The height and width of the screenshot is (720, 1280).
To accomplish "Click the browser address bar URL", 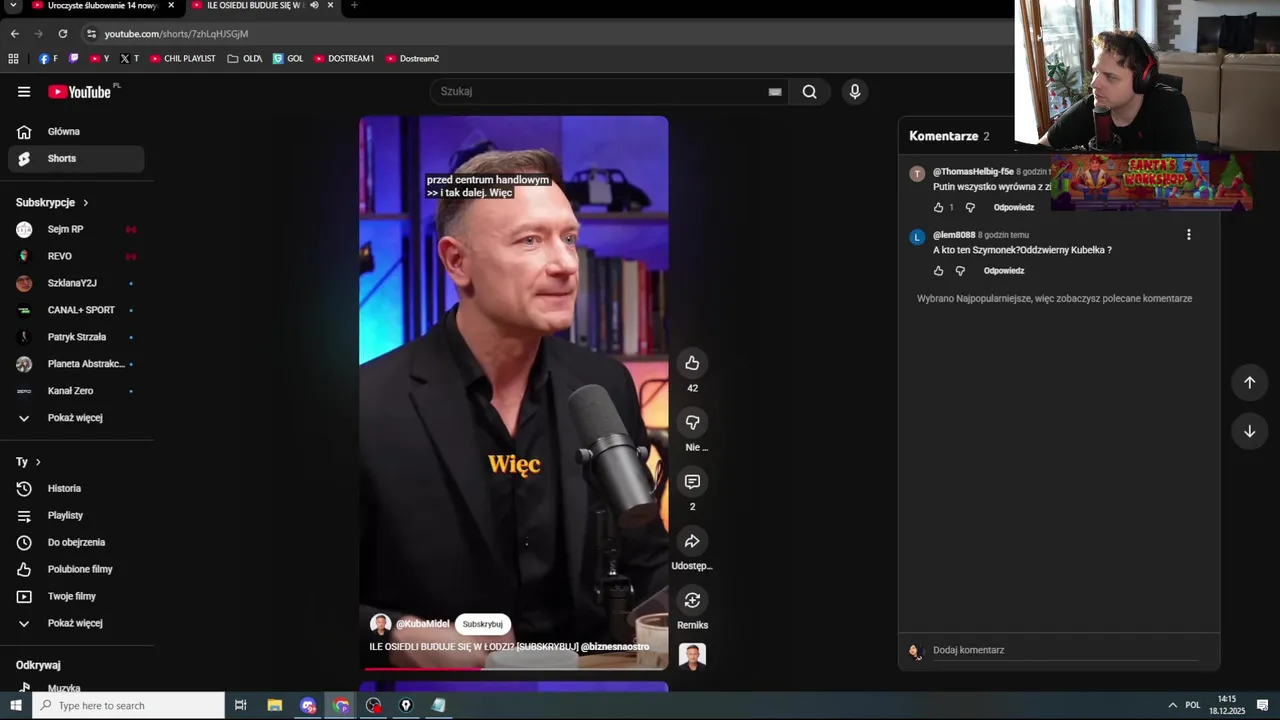I will (x=176, y=34).
